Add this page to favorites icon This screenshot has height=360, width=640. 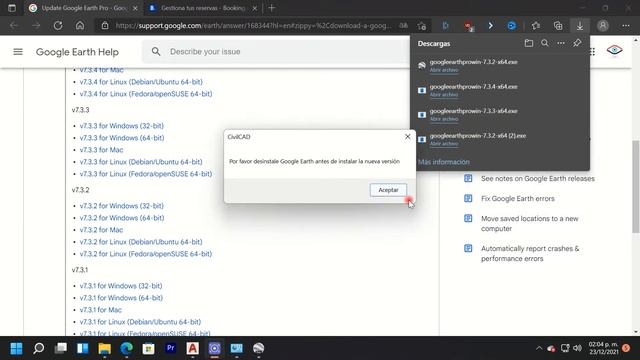click(x=422, y=26)
